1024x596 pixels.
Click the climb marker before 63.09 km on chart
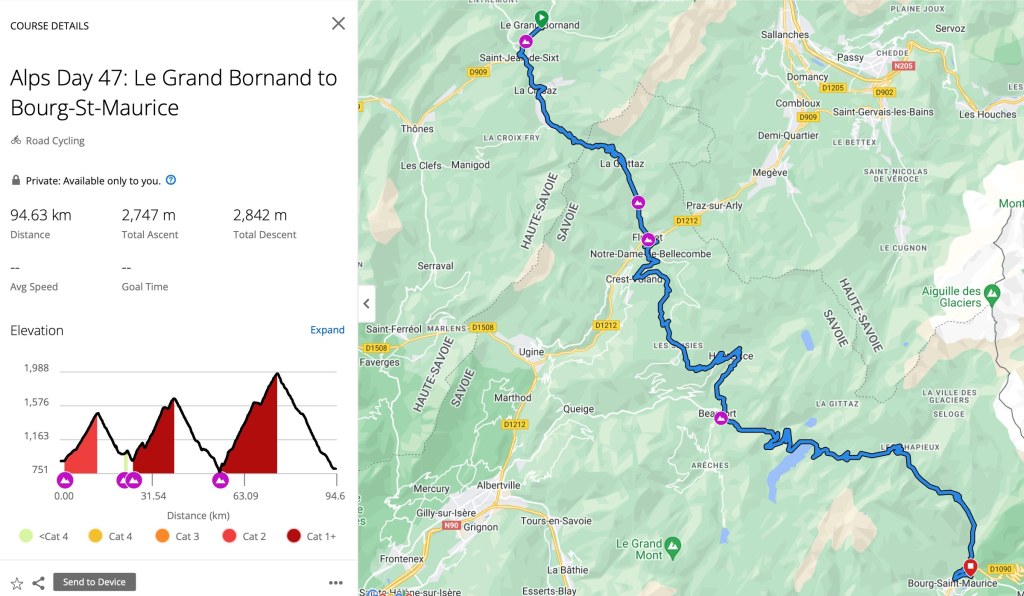tap(220, 480)
